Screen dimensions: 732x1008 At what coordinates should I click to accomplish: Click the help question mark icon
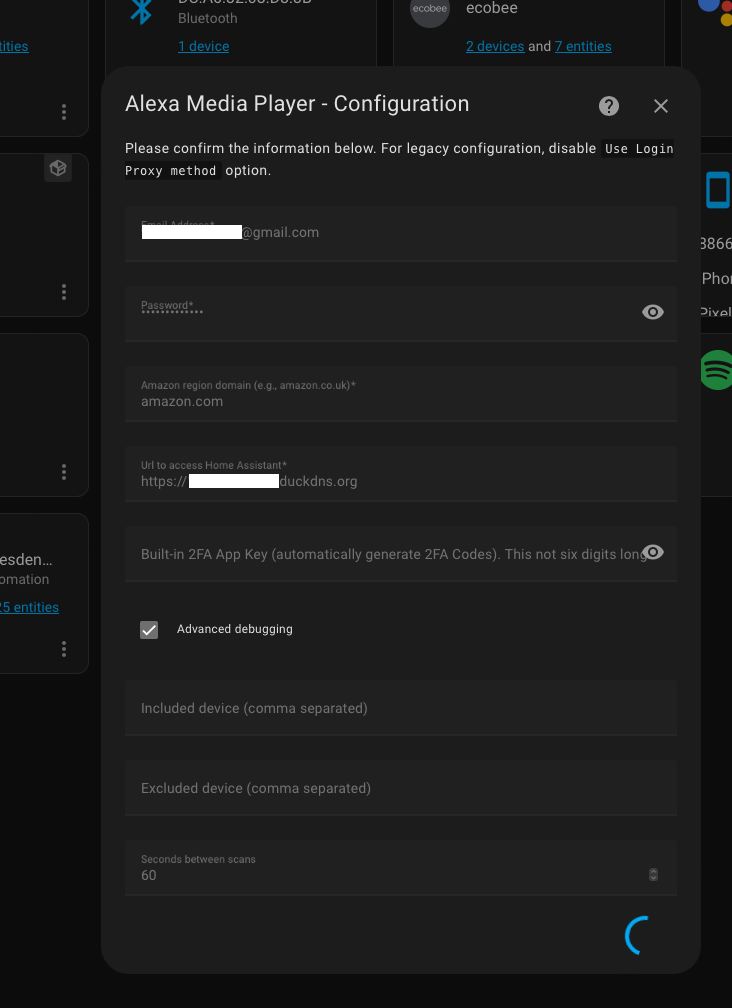tap(608, 105)
